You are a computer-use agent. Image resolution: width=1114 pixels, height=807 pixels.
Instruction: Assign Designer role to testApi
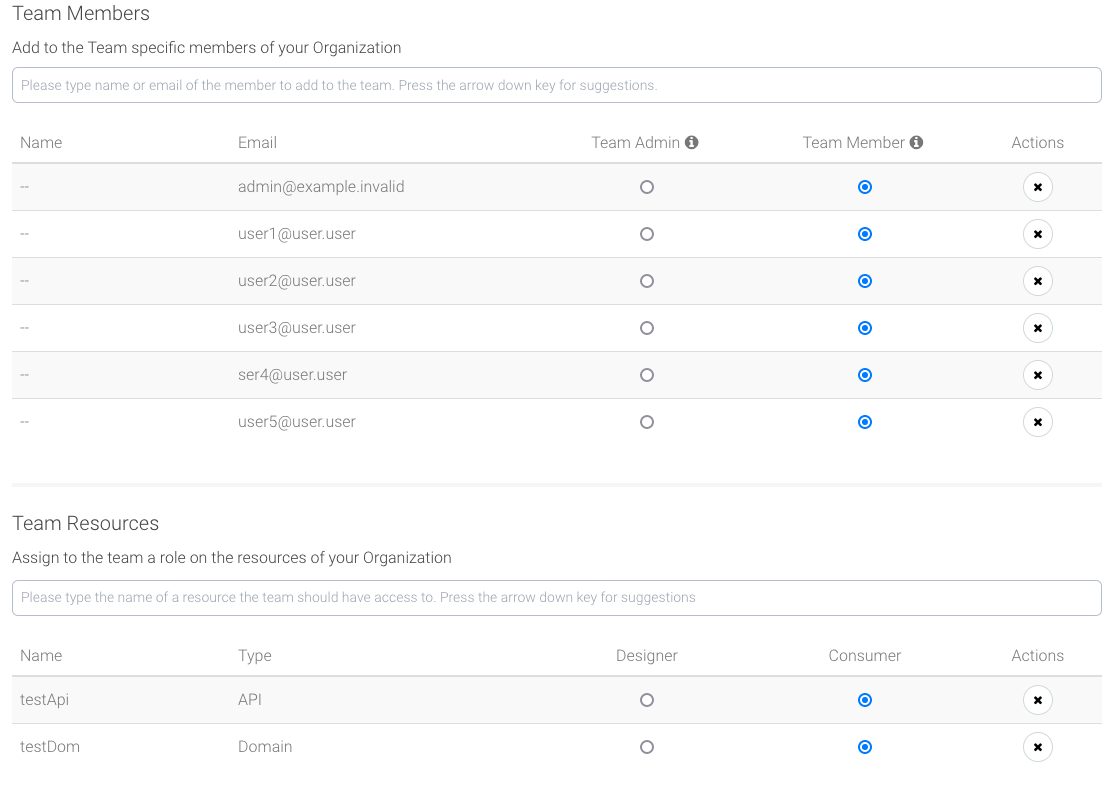click(x=647, y=700)
